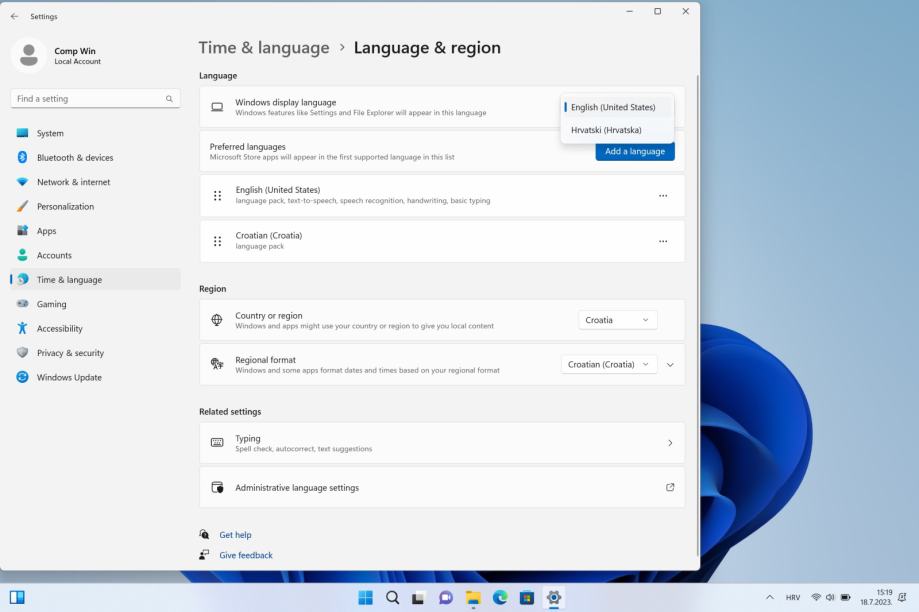Open the Country or region dropdown
The width and height of the screenshot is (919, 612).
[x=618, y=320]
